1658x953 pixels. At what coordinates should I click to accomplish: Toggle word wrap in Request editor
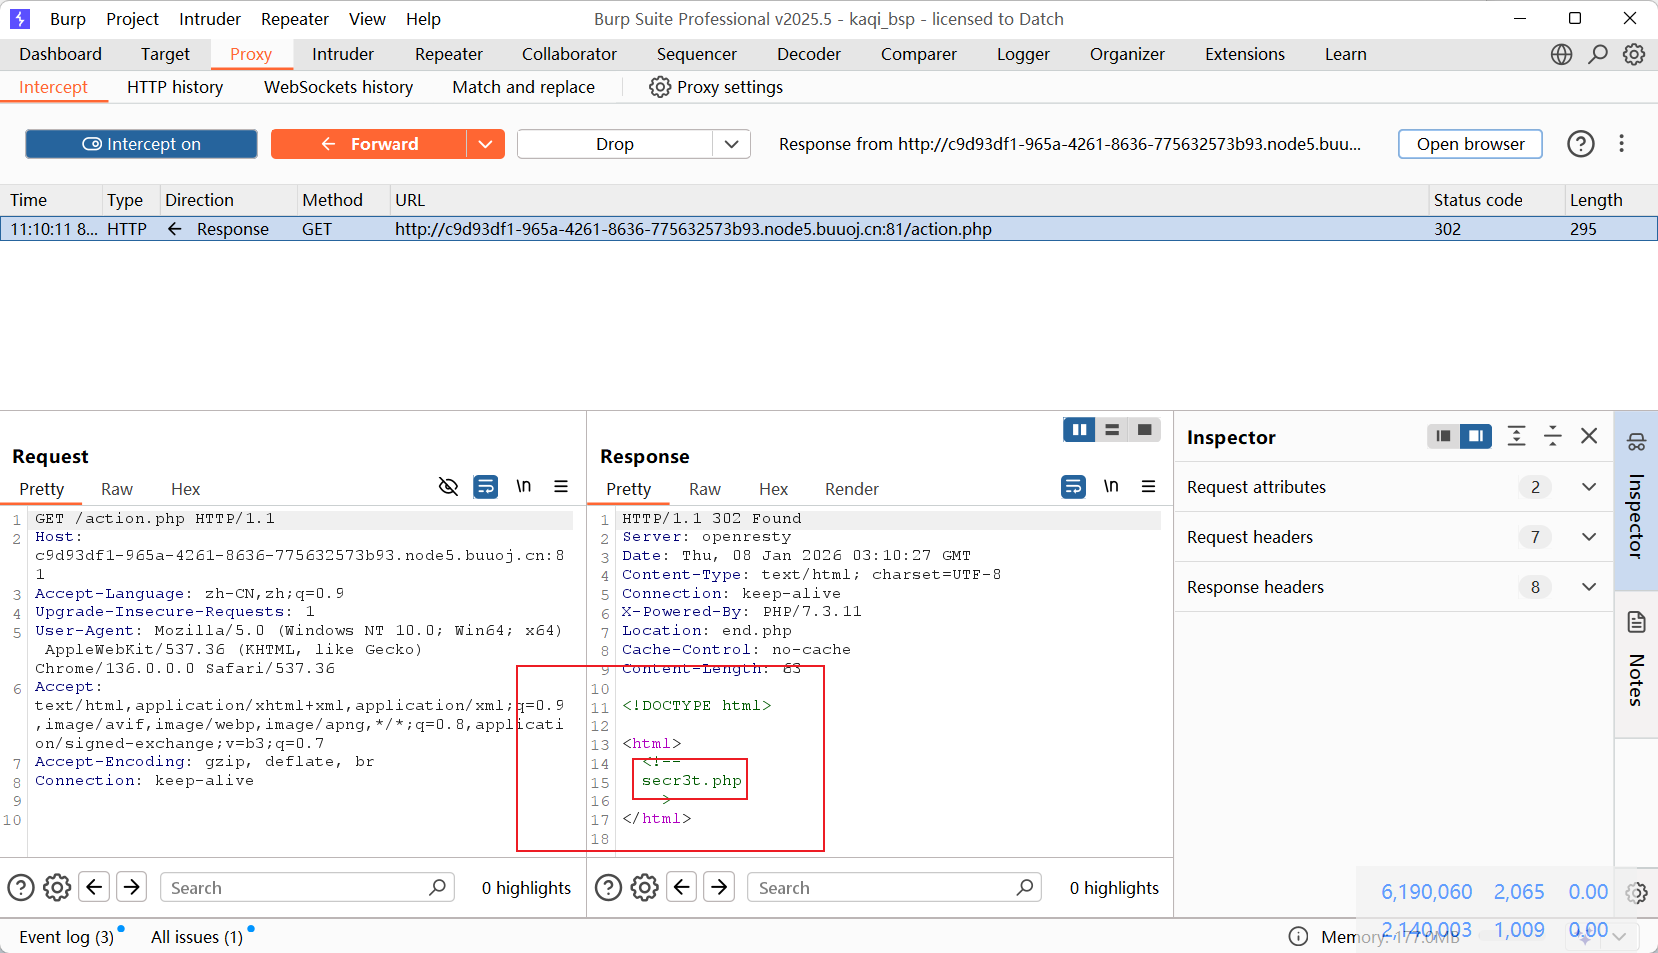[486, 487]
